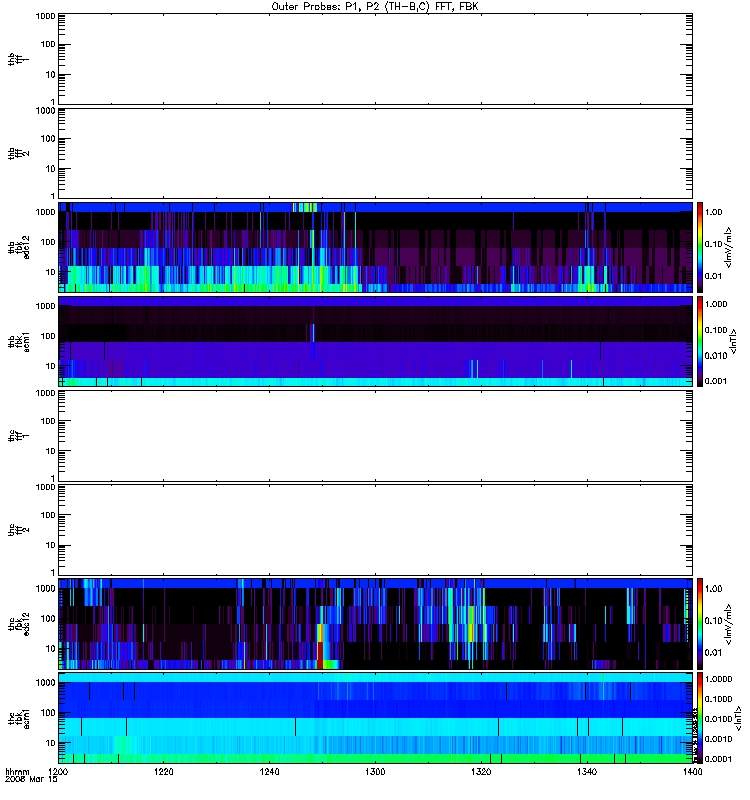The height and width of the screenshot is (800, 750).
Task: Click the '1000' y-tick of the top thb FFT 1 panel
Action: point(45,16)
